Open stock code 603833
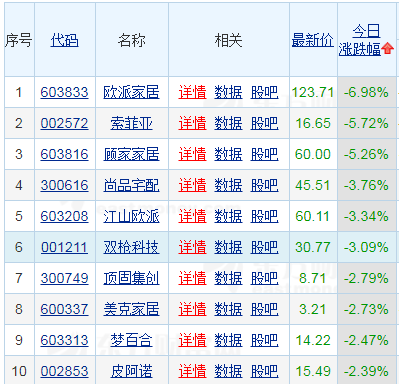 point(64,92)
